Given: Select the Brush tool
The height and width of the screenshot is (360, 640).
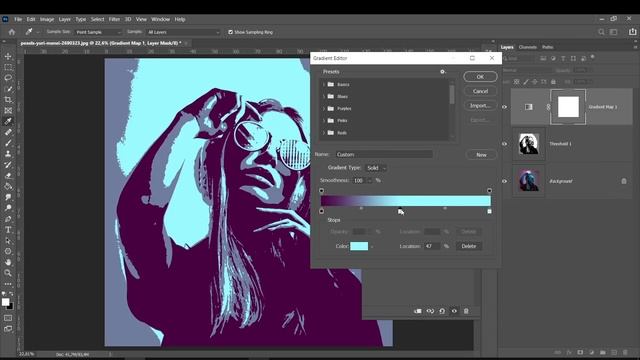Looking at the screenshot, I should [8, 143].
